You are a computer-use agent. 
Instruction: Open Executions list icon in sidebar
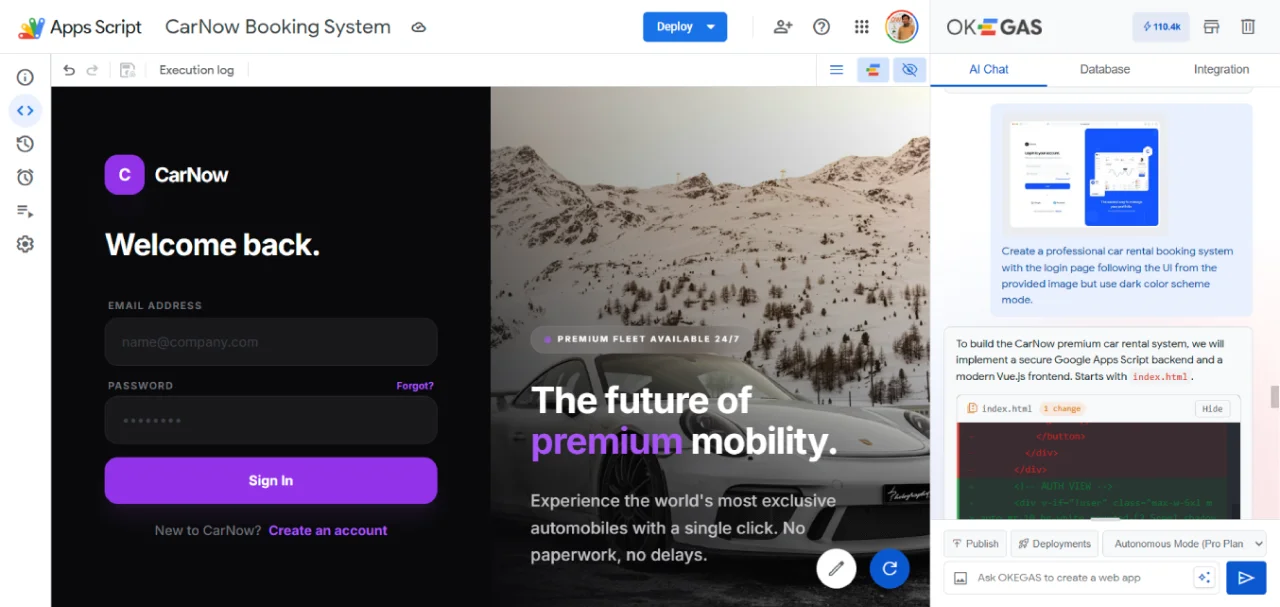(x=25, y=211)
